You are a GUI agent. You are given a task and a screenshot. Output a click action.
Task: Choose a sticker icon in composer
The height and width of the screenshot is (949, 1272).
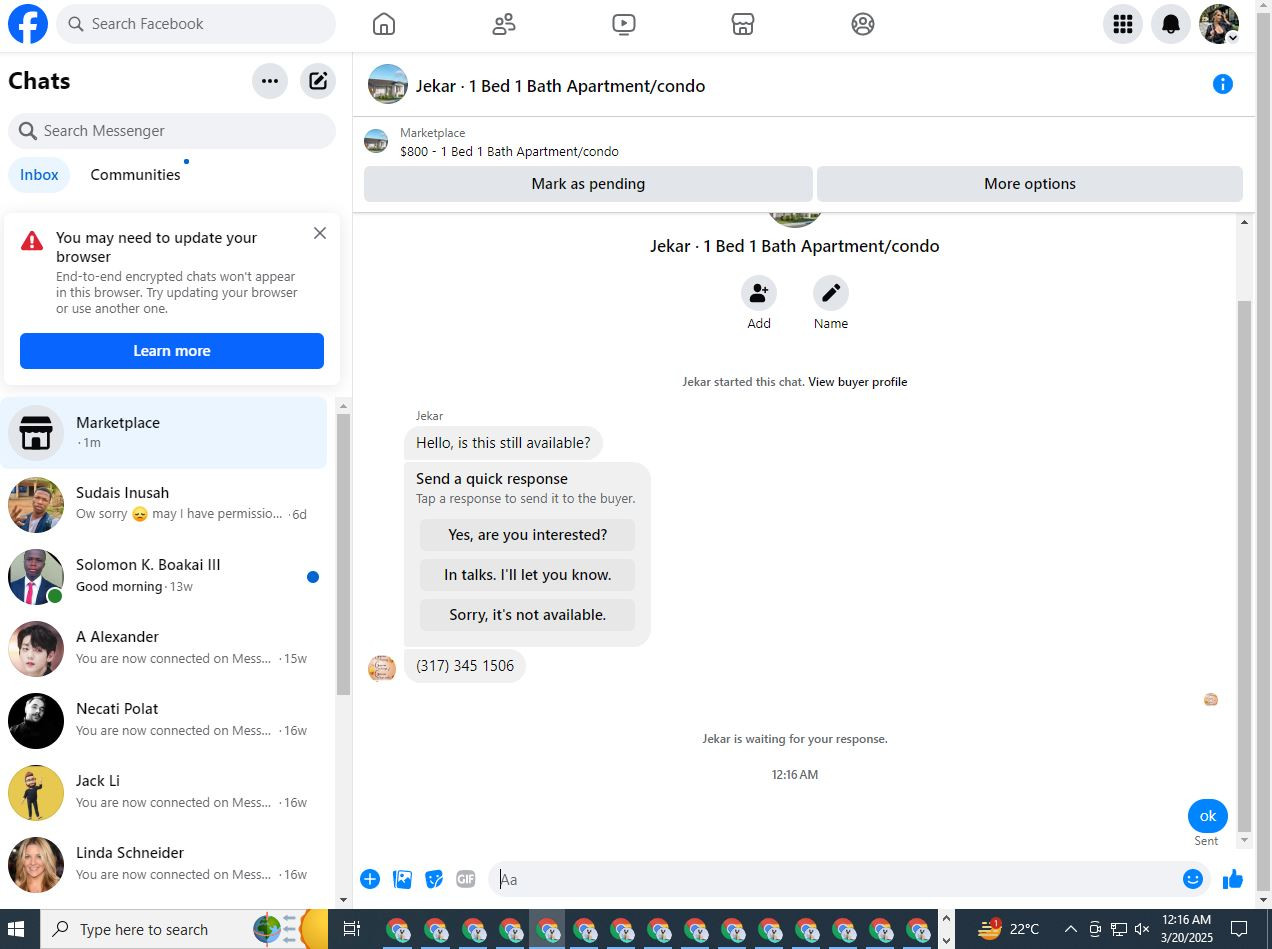pyautogui.click(x=434, y=879)
